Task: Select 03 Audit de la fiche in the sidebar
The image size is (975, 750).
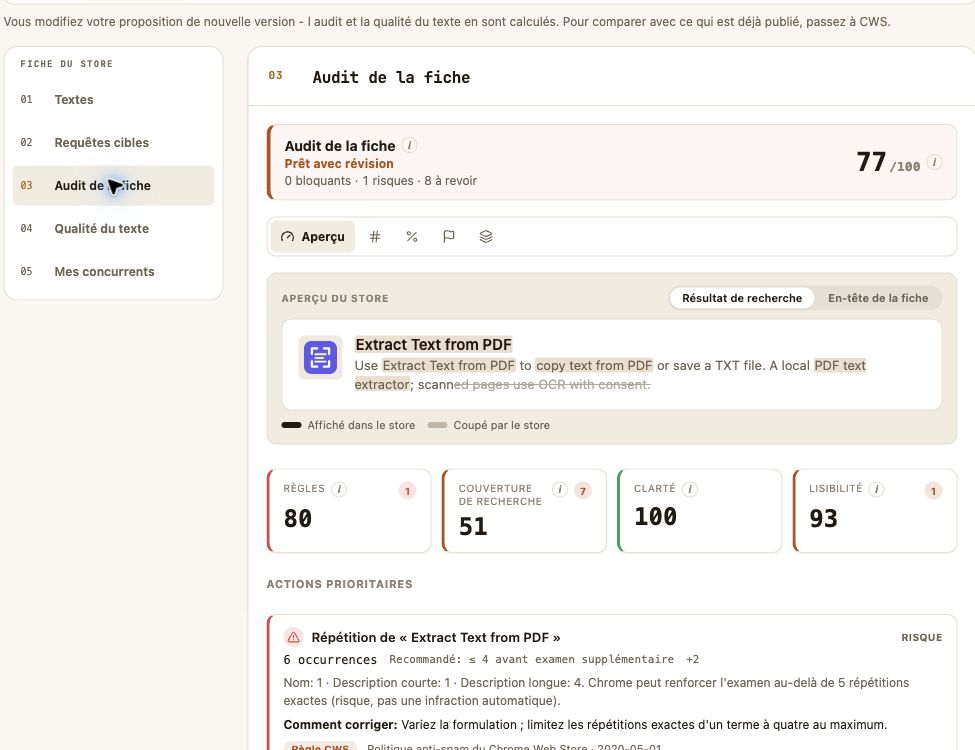Action: tap(113, 185)
